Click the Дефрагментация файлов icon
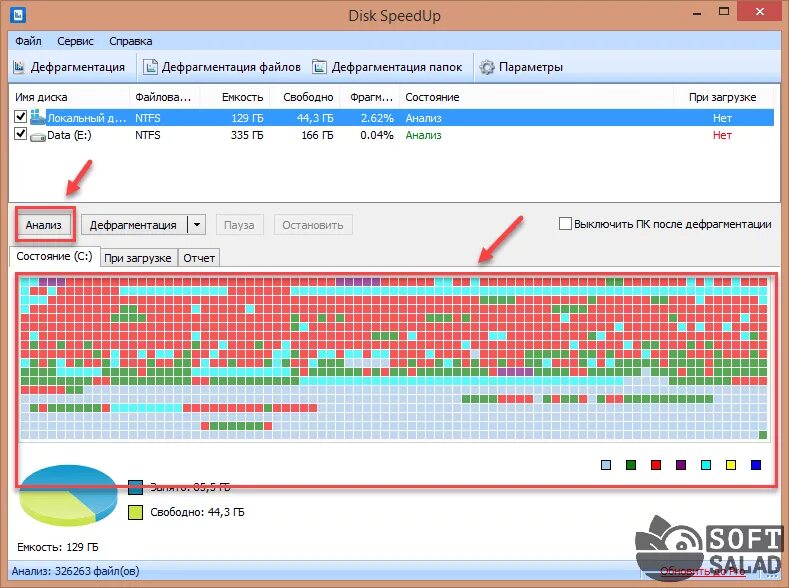789x588 pixels. click(x=150, y=67)
